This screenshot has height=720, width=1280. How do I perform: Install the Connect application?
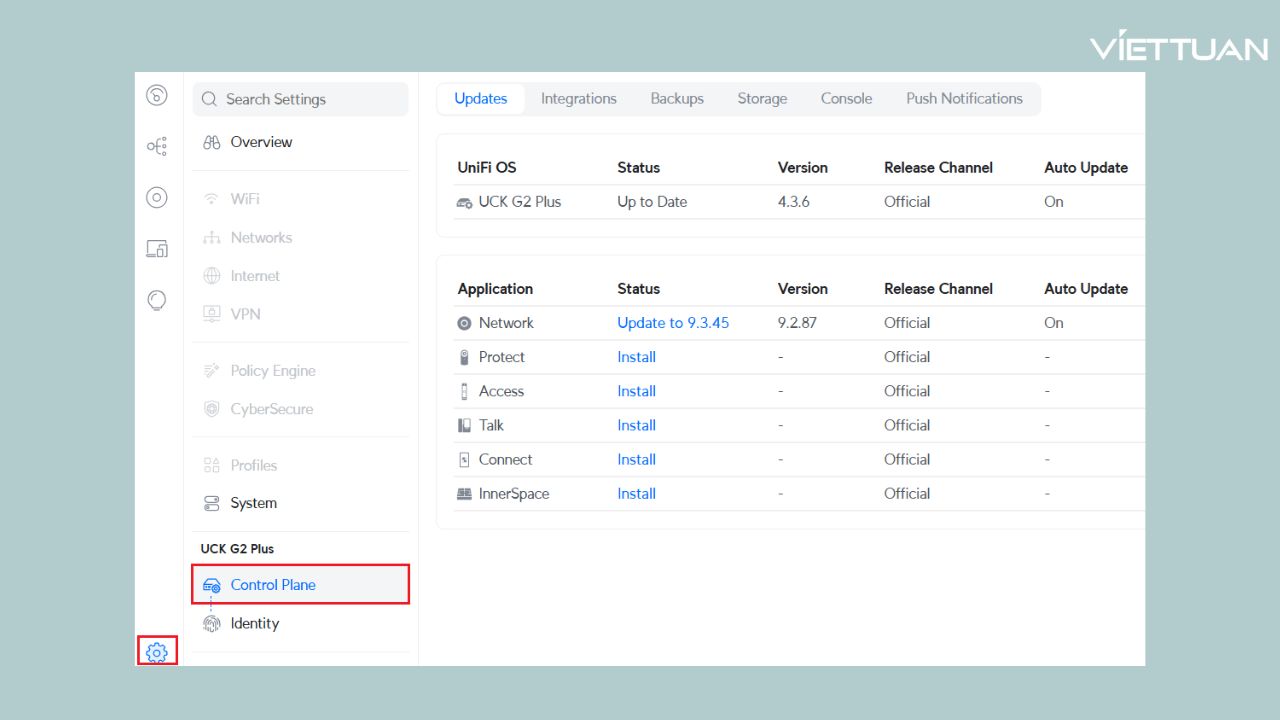click(636, 459)
